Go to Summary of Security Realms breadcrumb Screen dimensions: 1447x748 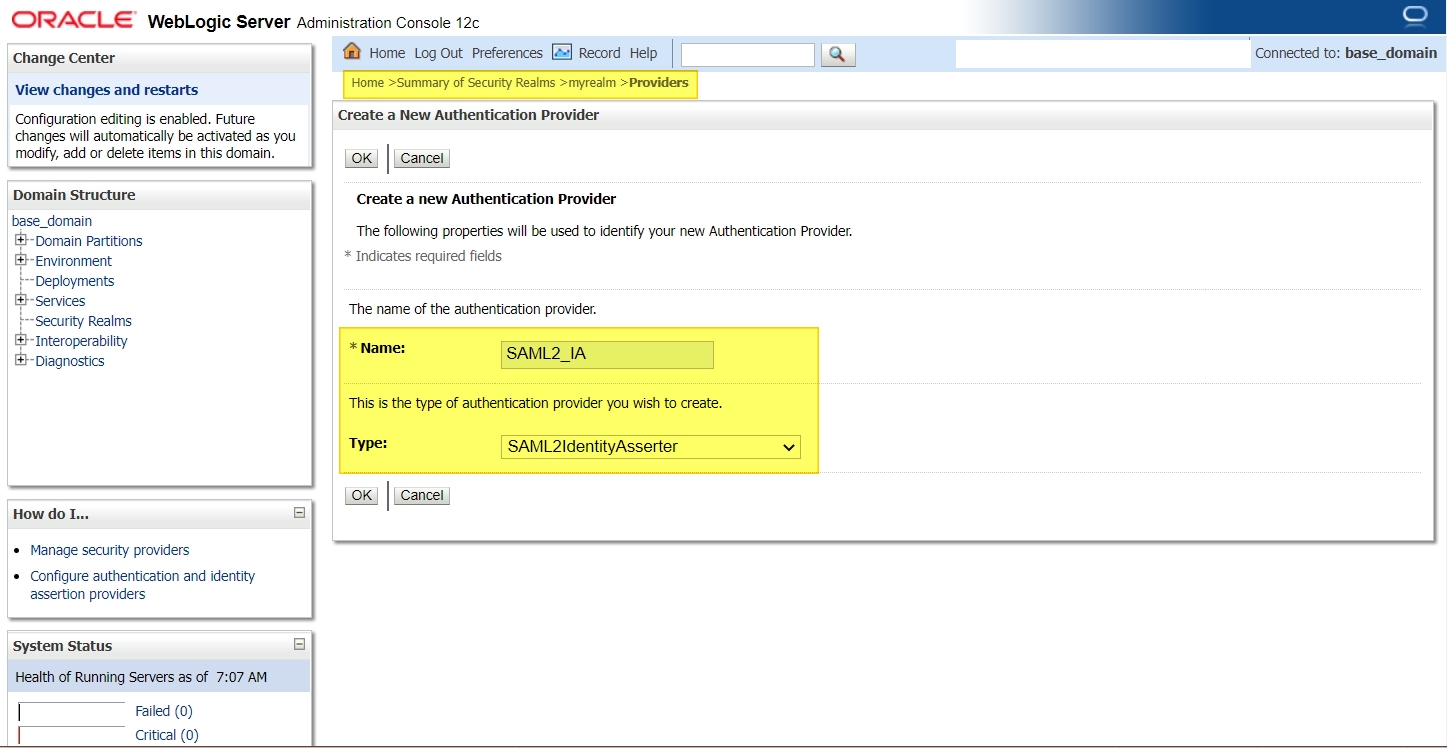476,83
